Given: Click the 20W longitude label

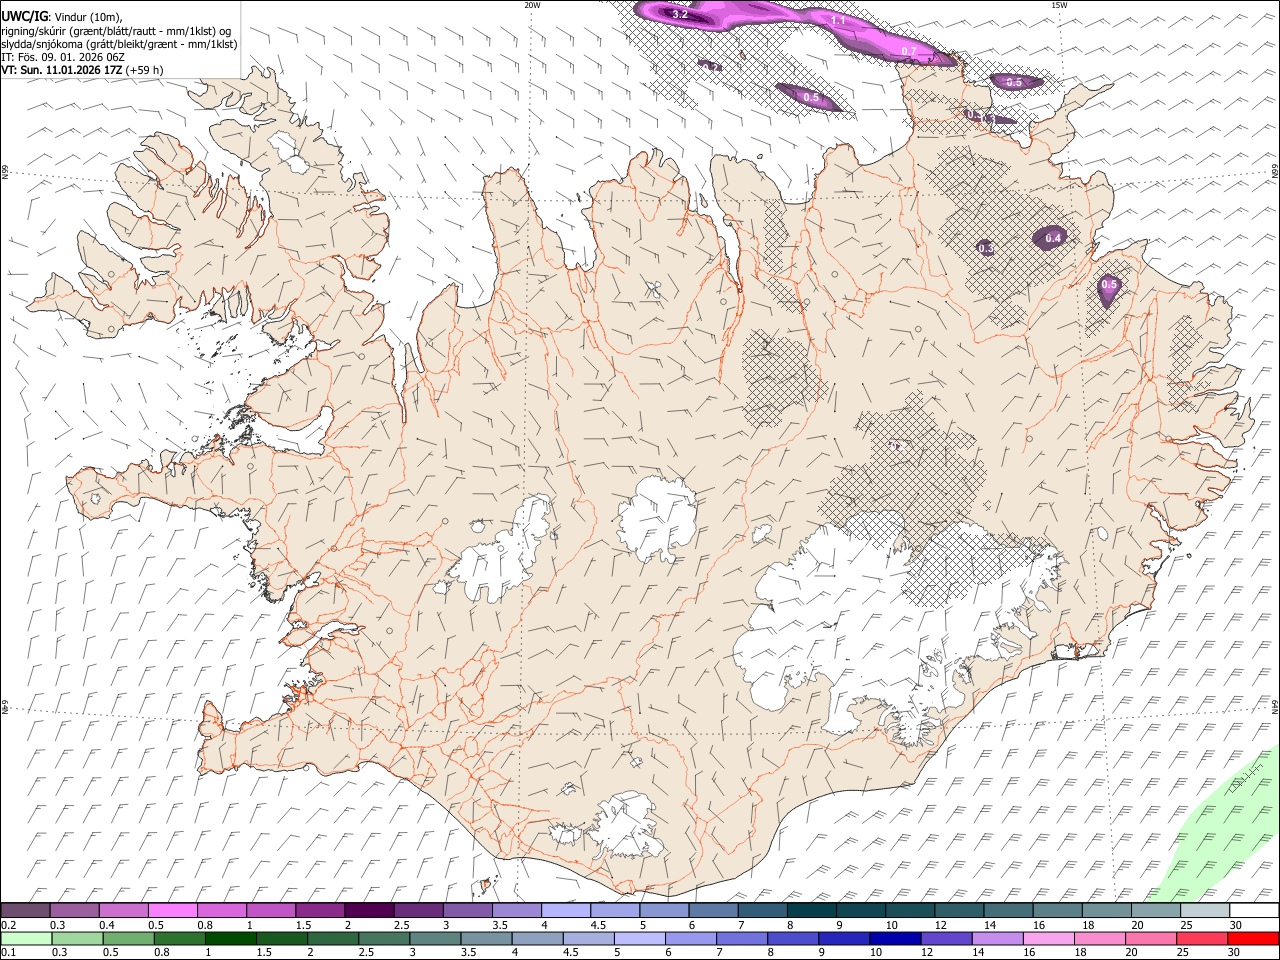Looking at the screenshot, I should coord(532,5).
